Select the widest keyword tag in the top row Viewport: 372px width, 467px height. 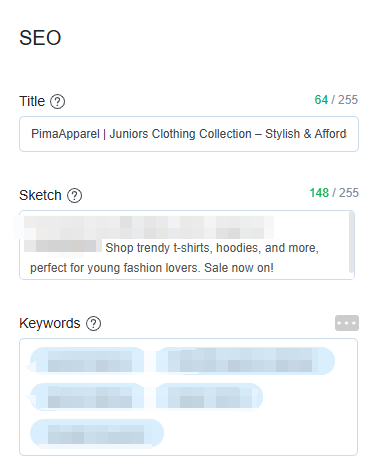pos(245,361)
